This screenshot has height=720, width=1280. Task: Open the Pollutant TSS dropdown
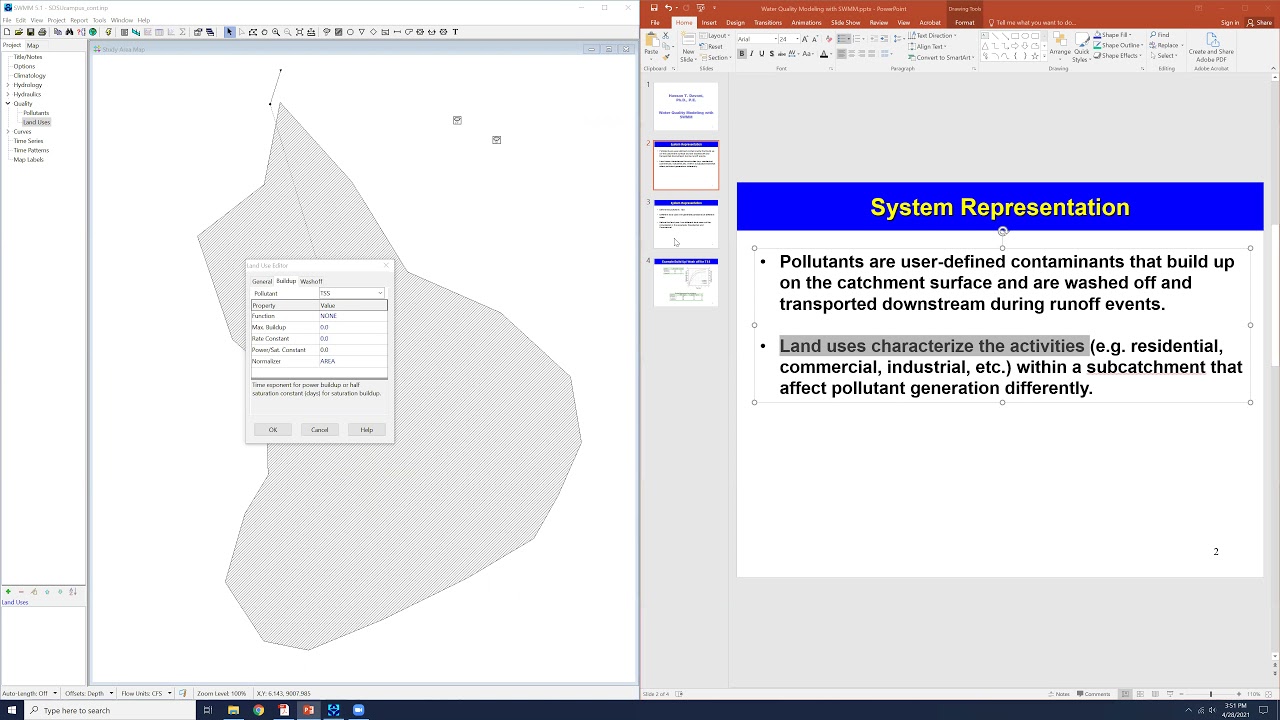(x=380, y=294)
